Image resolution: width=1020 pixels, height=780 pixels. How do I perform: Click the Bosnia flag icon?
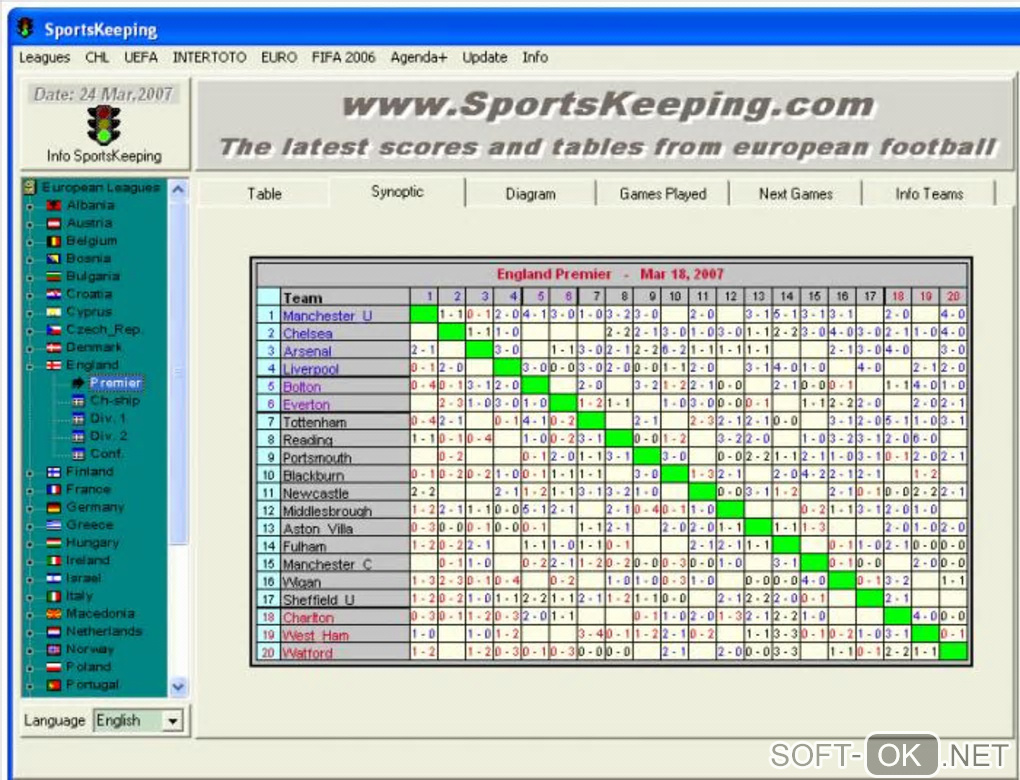point(54,259)
